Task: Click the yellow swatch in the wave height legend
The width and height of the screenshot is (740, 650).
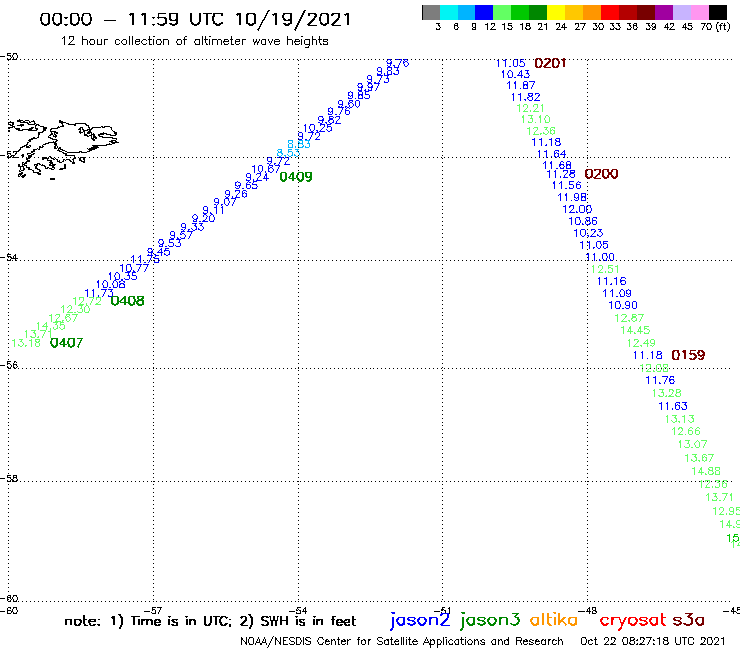Action: pos(555,12)
